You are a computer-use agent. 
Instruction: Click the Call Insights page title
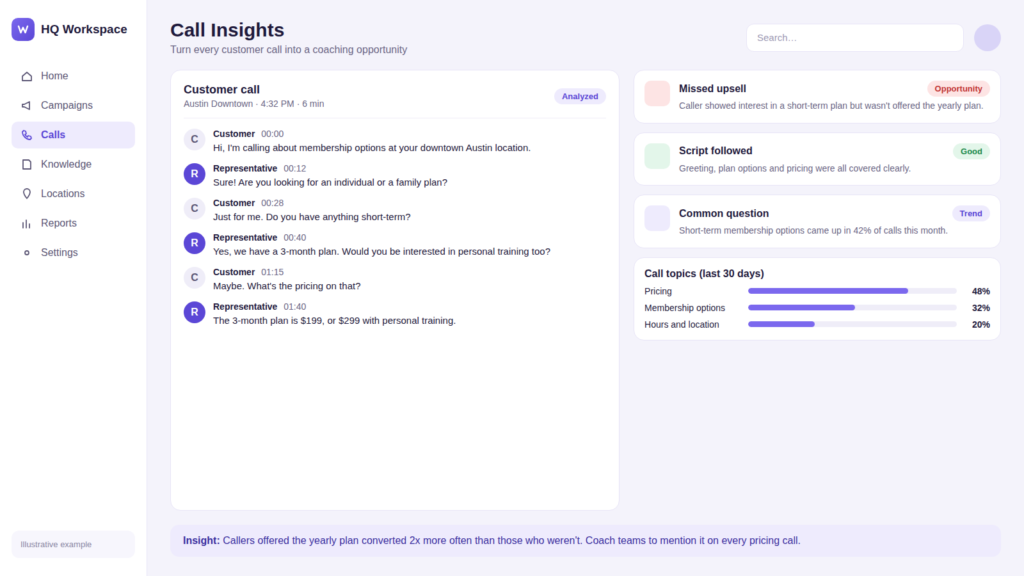[x=227, y=30]
